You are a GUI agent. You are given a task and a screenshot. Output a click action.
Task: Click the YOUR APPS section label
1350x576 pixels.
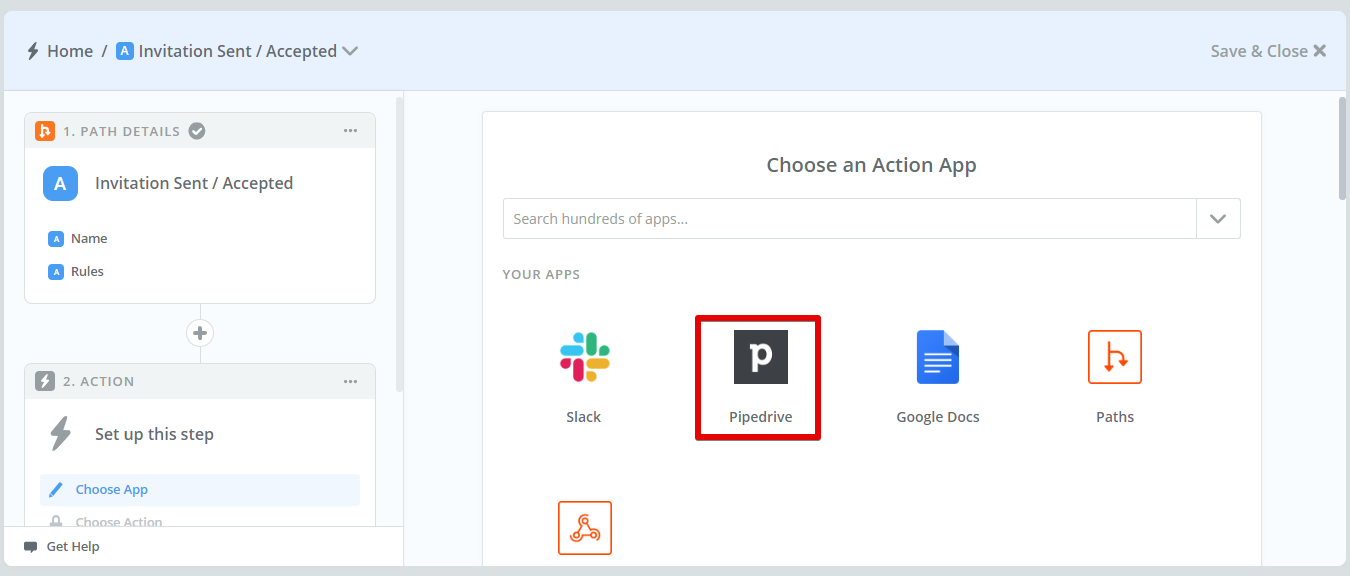(541, 274)
